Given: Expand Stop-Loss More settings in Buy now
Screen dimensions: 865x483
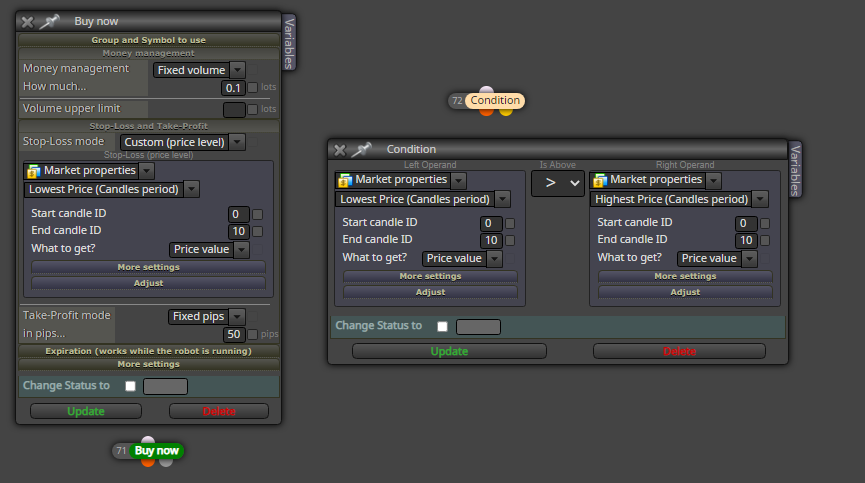Looking at the screenshot, I should pos(148,267).
